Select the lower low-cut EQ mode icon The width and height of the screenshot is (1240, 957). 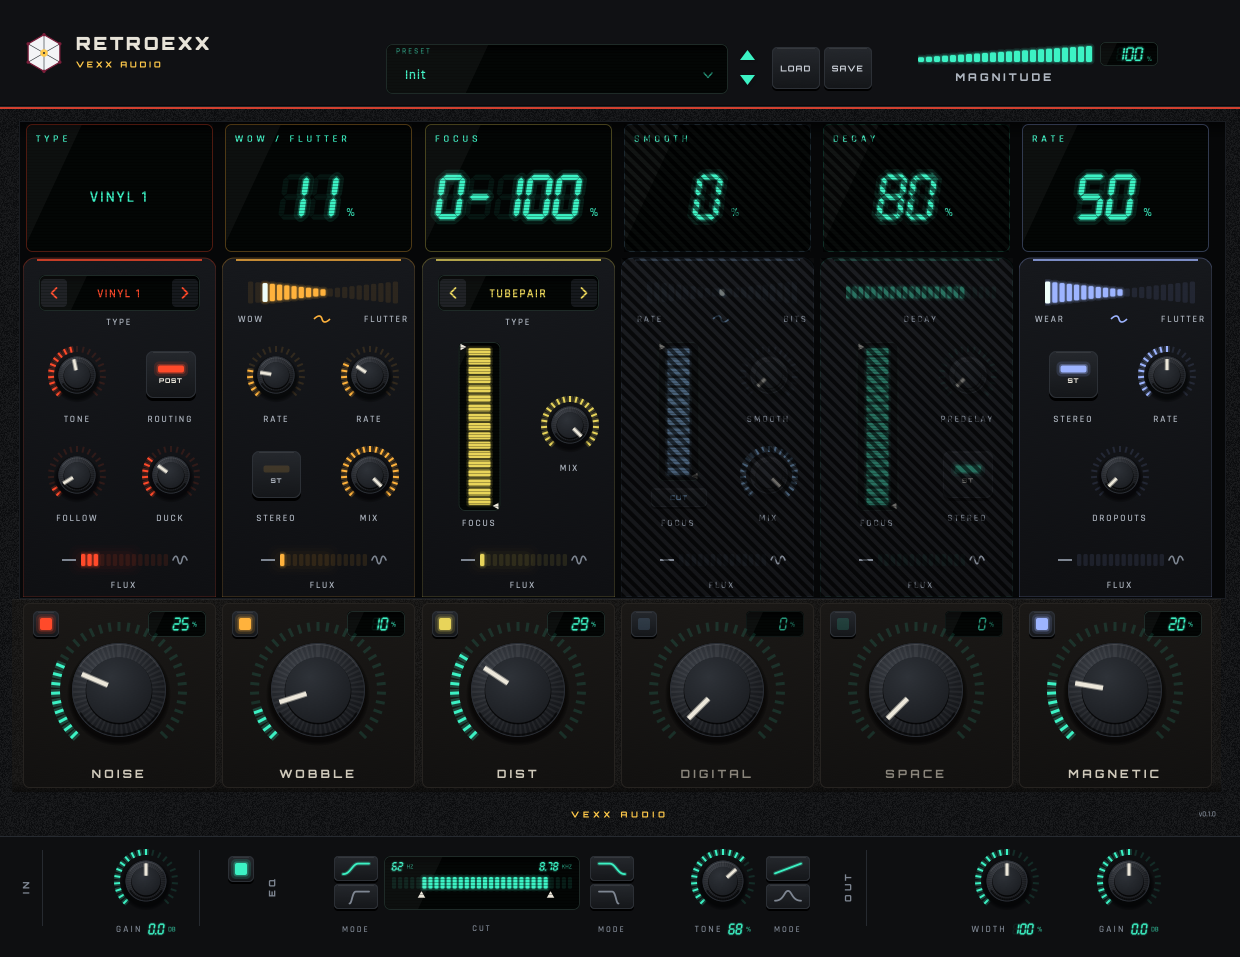[x=356, y=897]
